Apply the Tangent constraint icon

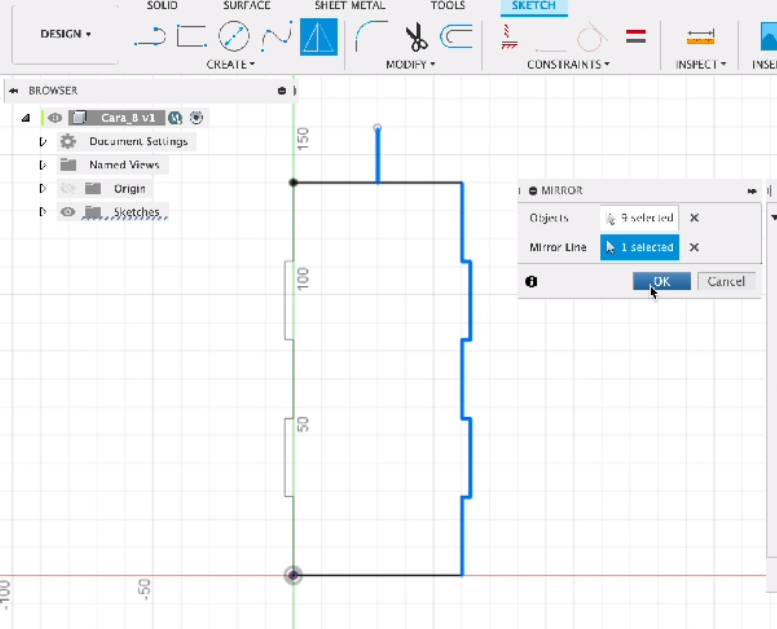tap(591, 37)
